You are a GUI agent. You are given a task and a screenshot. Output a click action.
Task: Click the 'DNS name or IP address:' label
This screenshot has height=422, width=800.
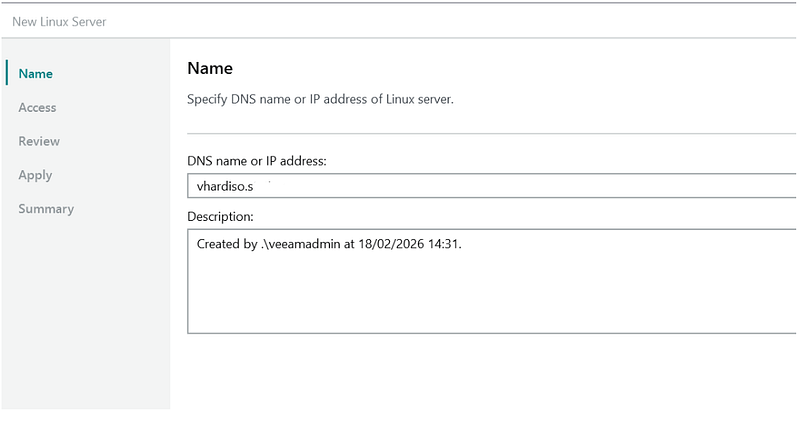click(257, 161)
